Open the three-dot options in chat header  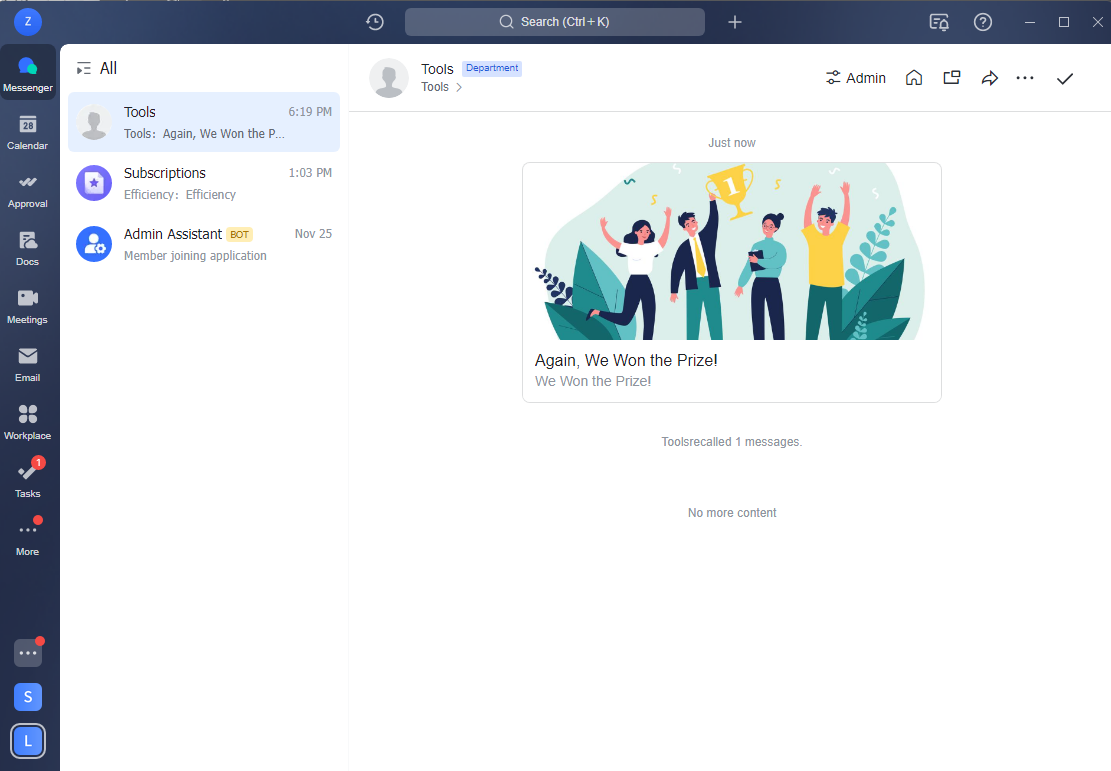[x=1025, y=78]
